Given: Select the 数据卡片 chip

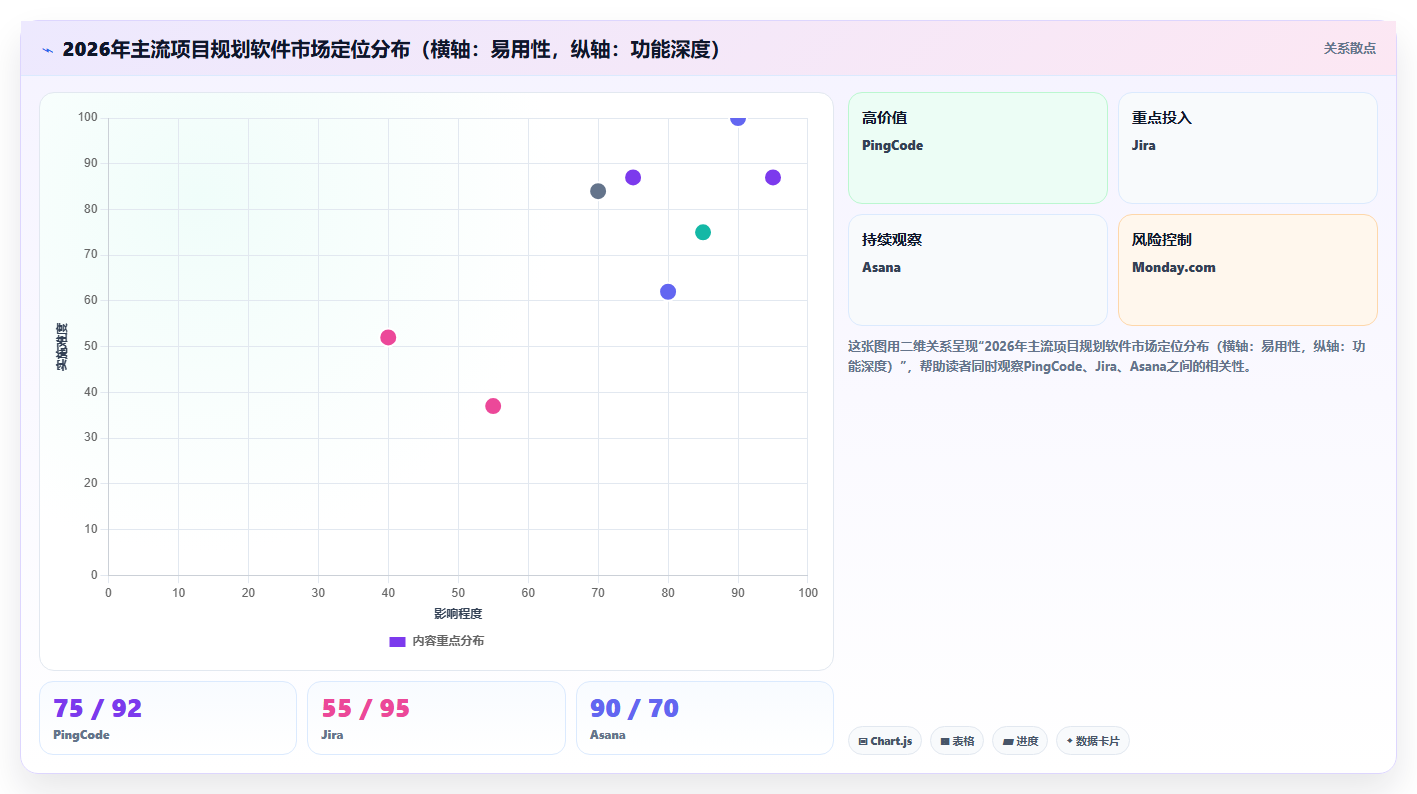Looking at the screenshot, I should pos(1093,741).
